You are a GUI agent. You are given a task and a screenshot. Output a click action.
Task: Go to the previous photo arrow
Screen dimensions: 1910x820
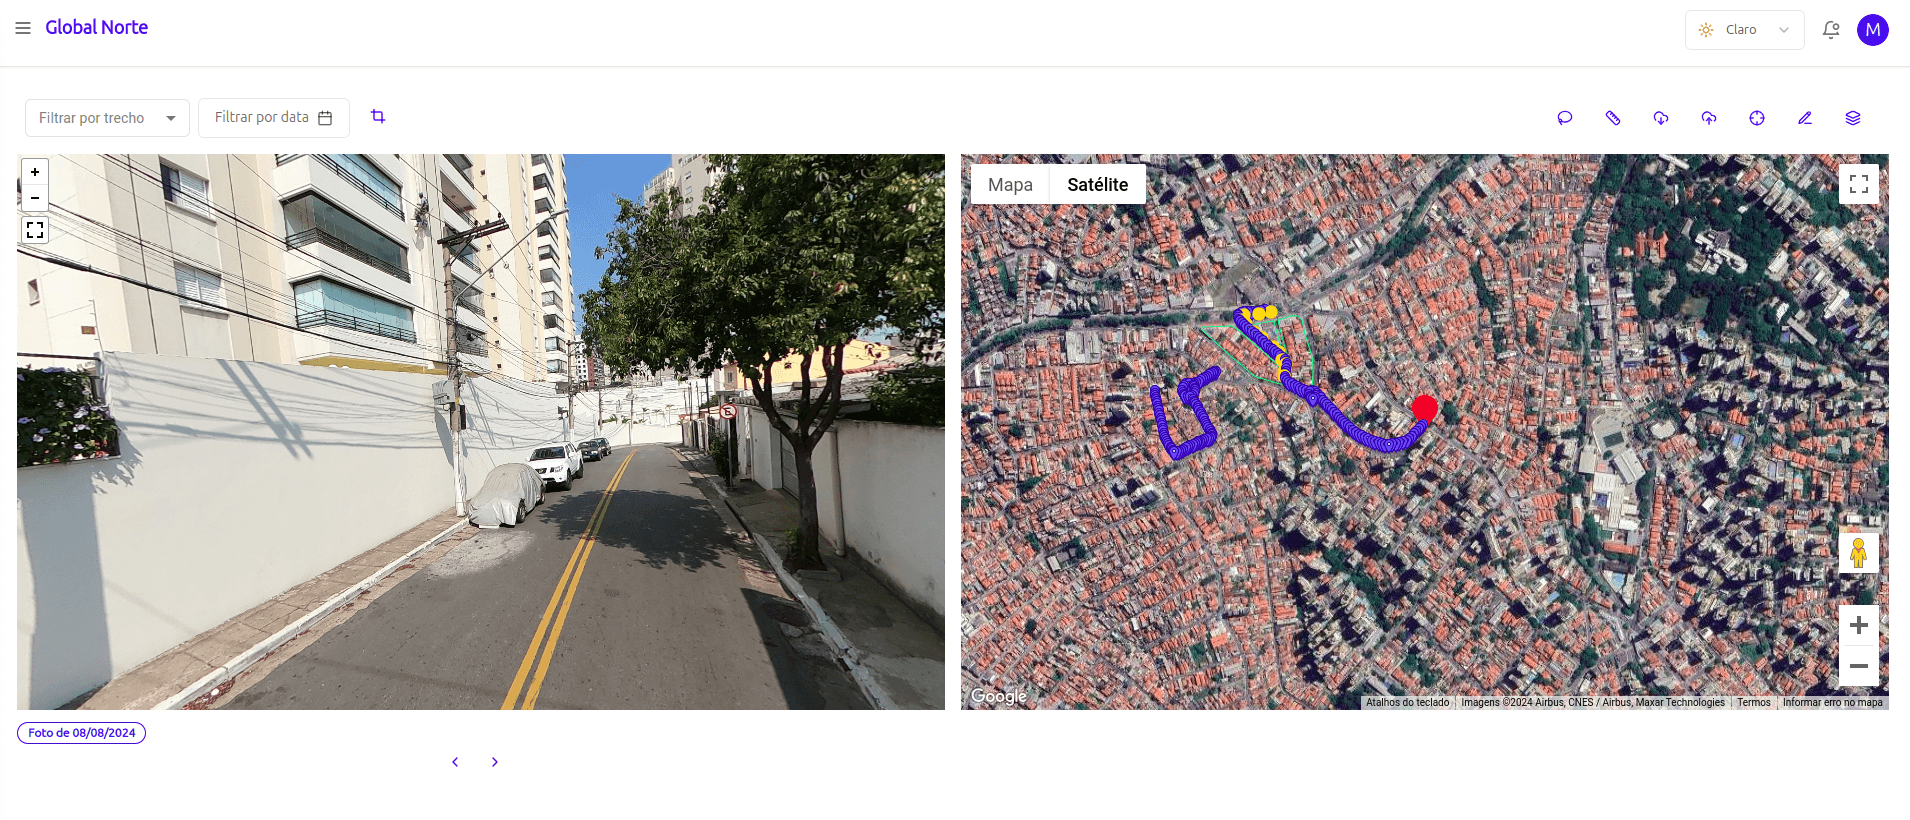click(455, 762)
